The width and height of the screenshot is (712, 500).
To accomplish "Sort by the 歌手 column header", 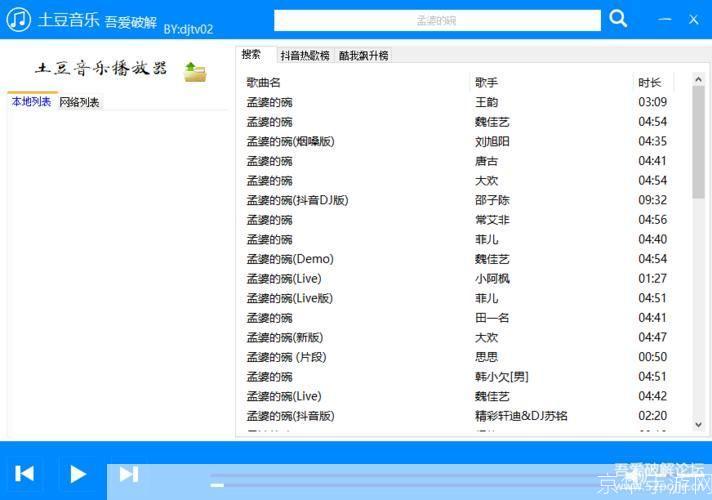I will tap(486, 82).
